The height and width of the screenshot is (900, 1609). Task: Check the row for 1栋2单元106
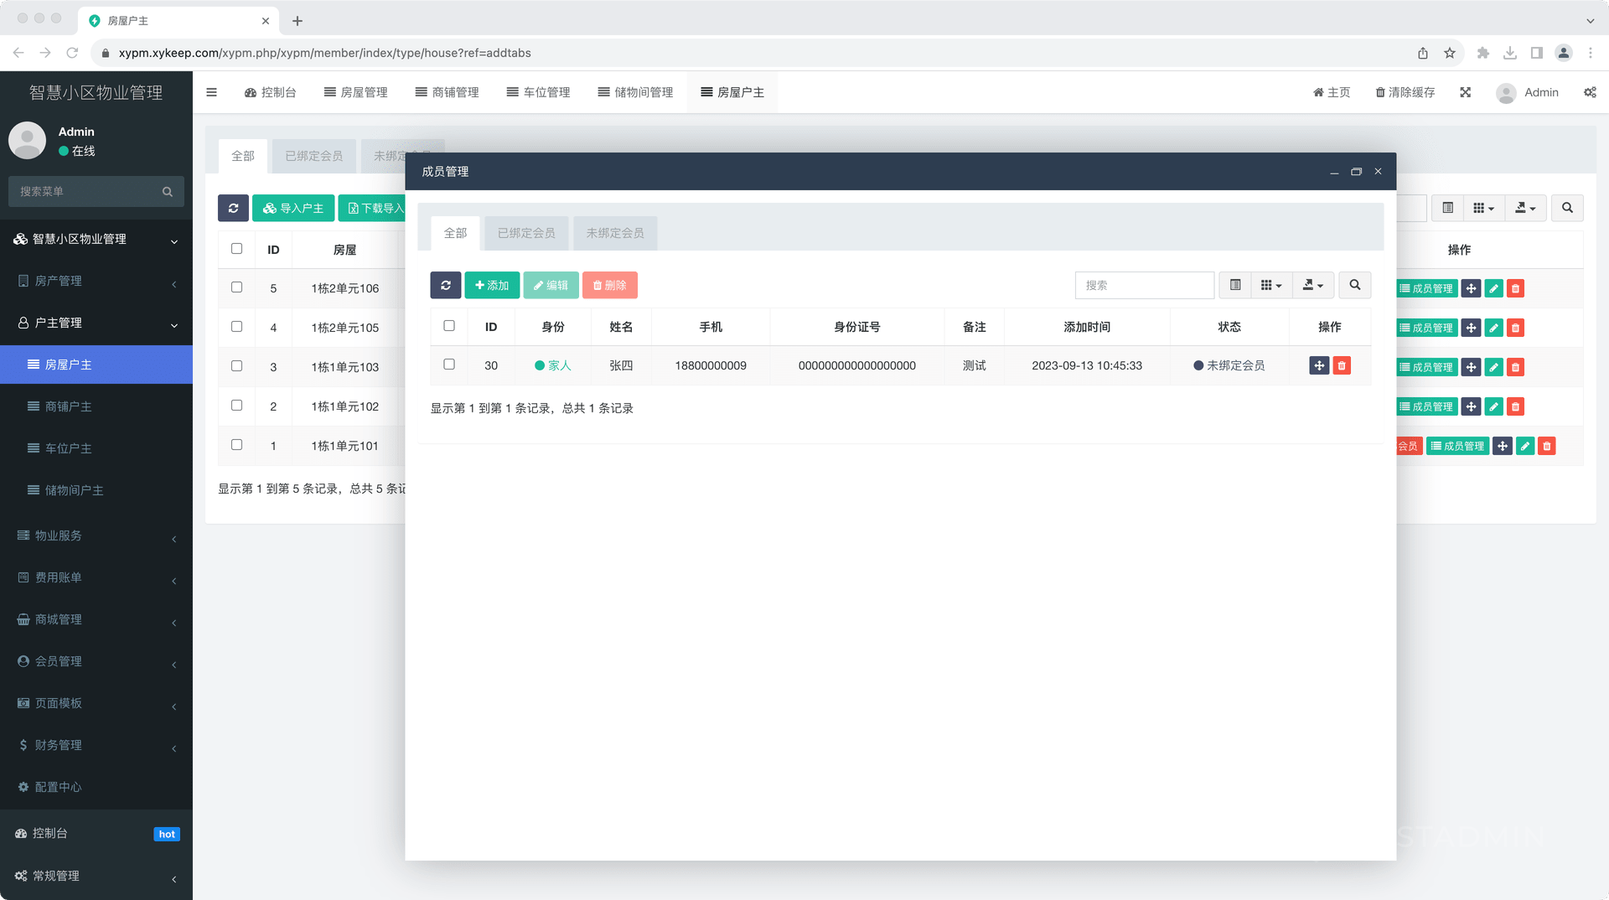point(237,287)
